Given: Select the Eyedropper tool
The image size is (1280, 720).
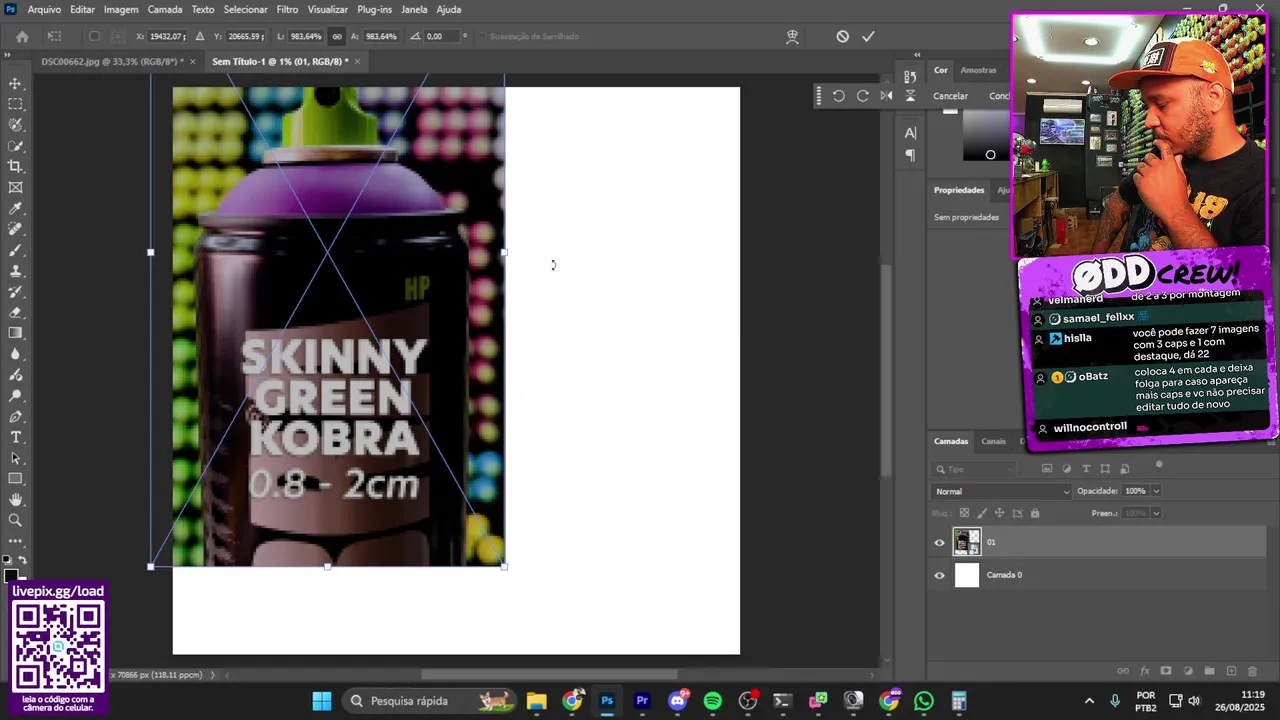Looking at the screenshot, I should (x=15, y=208).
